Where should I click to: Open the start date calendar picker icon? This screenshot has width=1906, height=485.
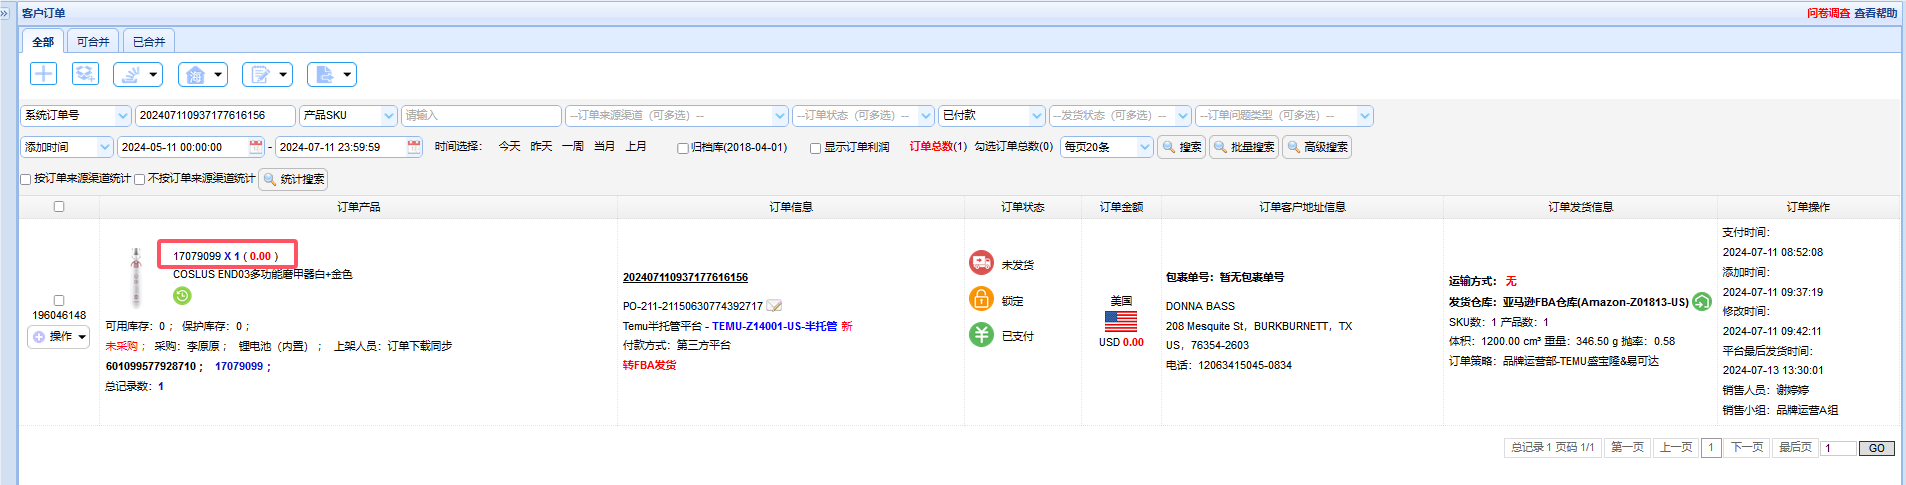pyautogui.click(x=256, y=147)
